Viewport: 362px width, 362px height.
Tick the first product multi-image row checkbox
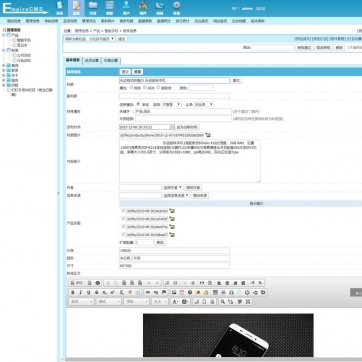[123, 210]
